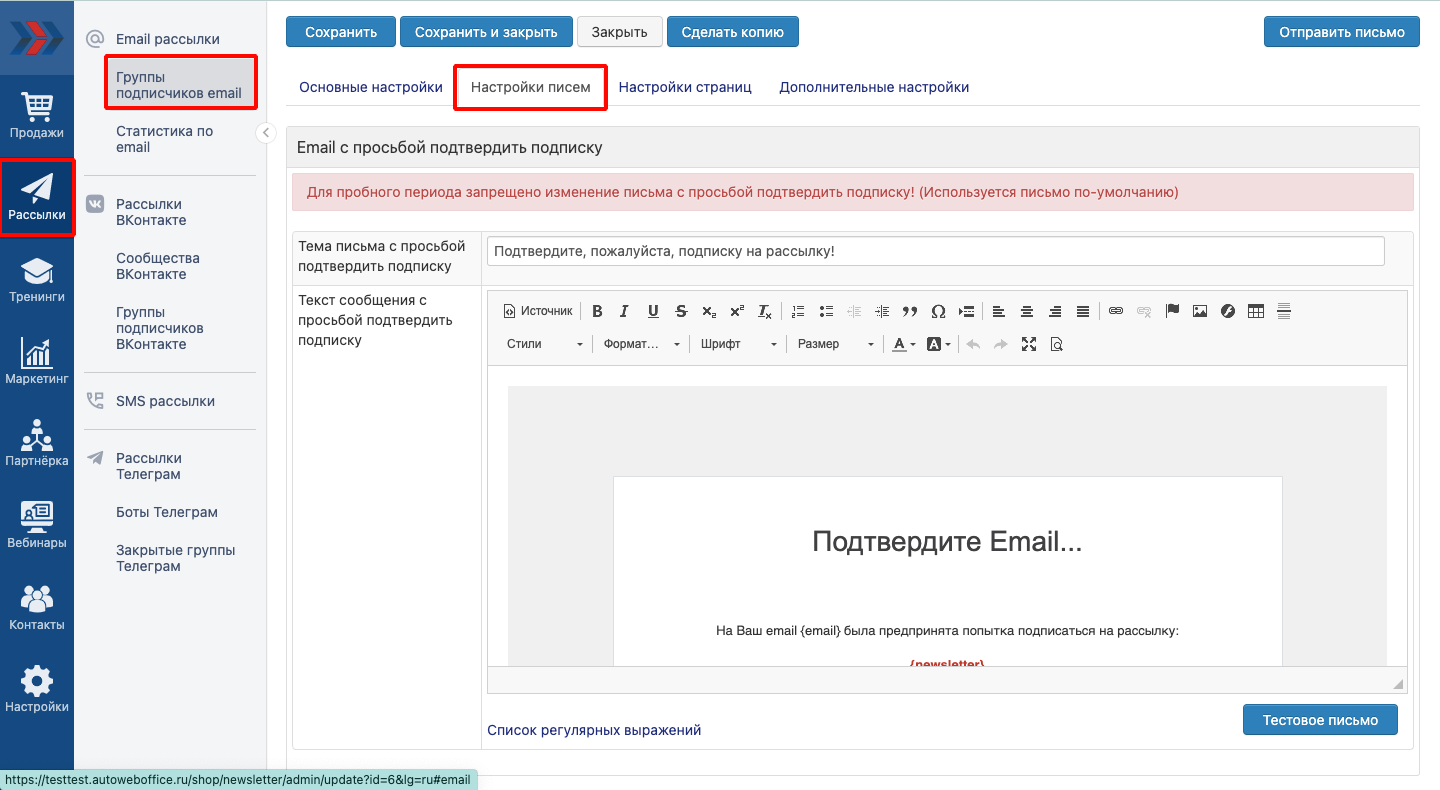The width and height of the screenshot is (1440, 790).
Task: Insert an image into the message
Action: pos(1200,311)
